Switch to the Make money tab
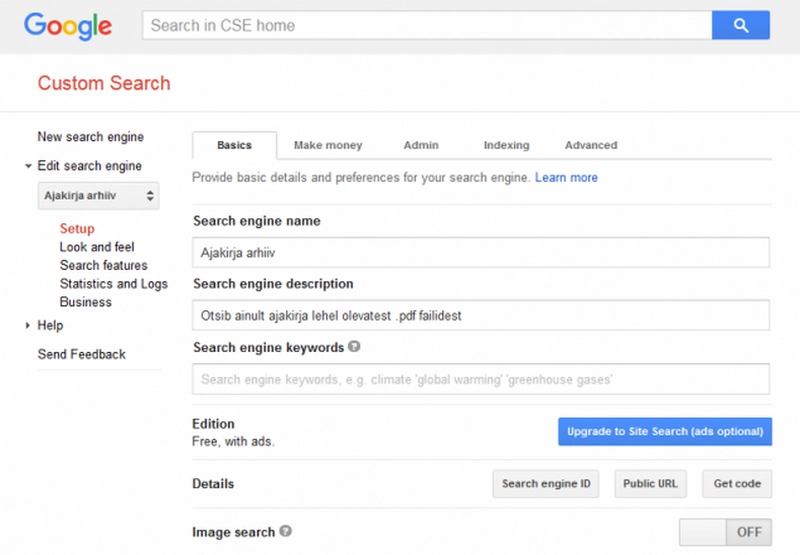The width and height of the screenshot is (800, 555). tap(328, 145)
